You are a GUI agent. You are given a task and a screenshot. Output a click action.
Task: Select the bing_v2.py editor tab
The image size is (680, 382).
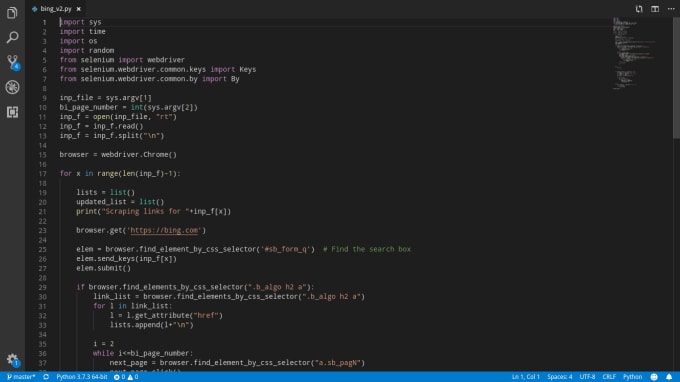tap(56, 9)
